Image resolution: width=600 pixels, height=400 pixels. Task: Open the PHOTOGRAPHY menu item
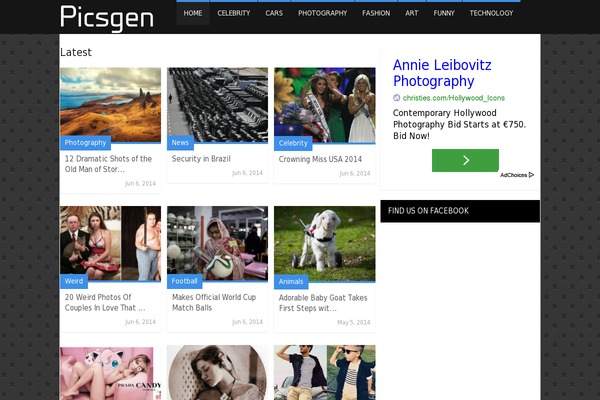click(x=323, y=13)
